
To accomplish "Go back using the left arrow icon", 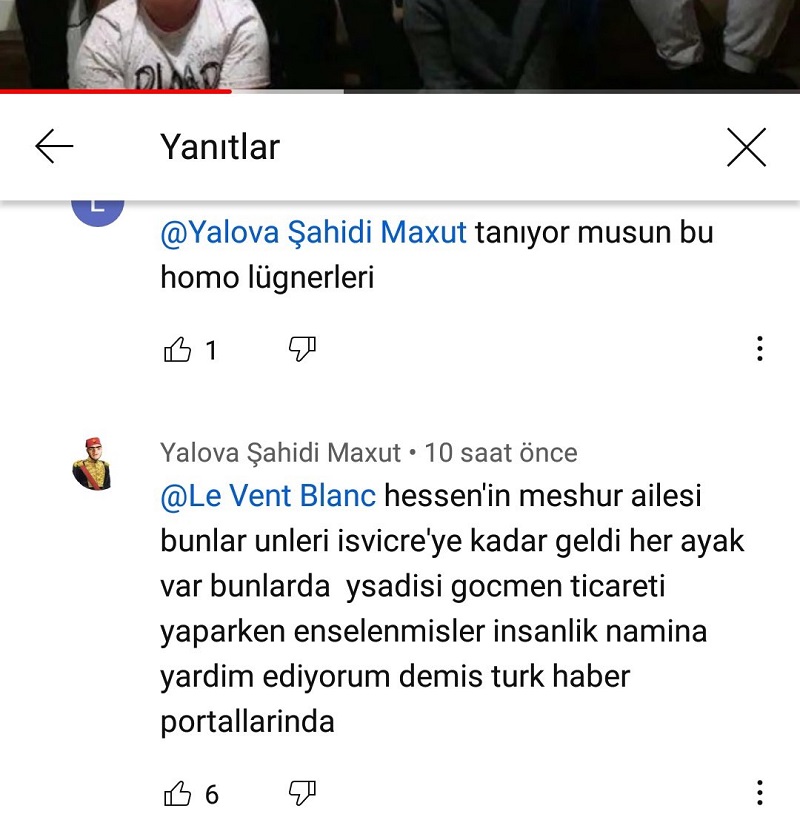I will click(x=54, y=146).
